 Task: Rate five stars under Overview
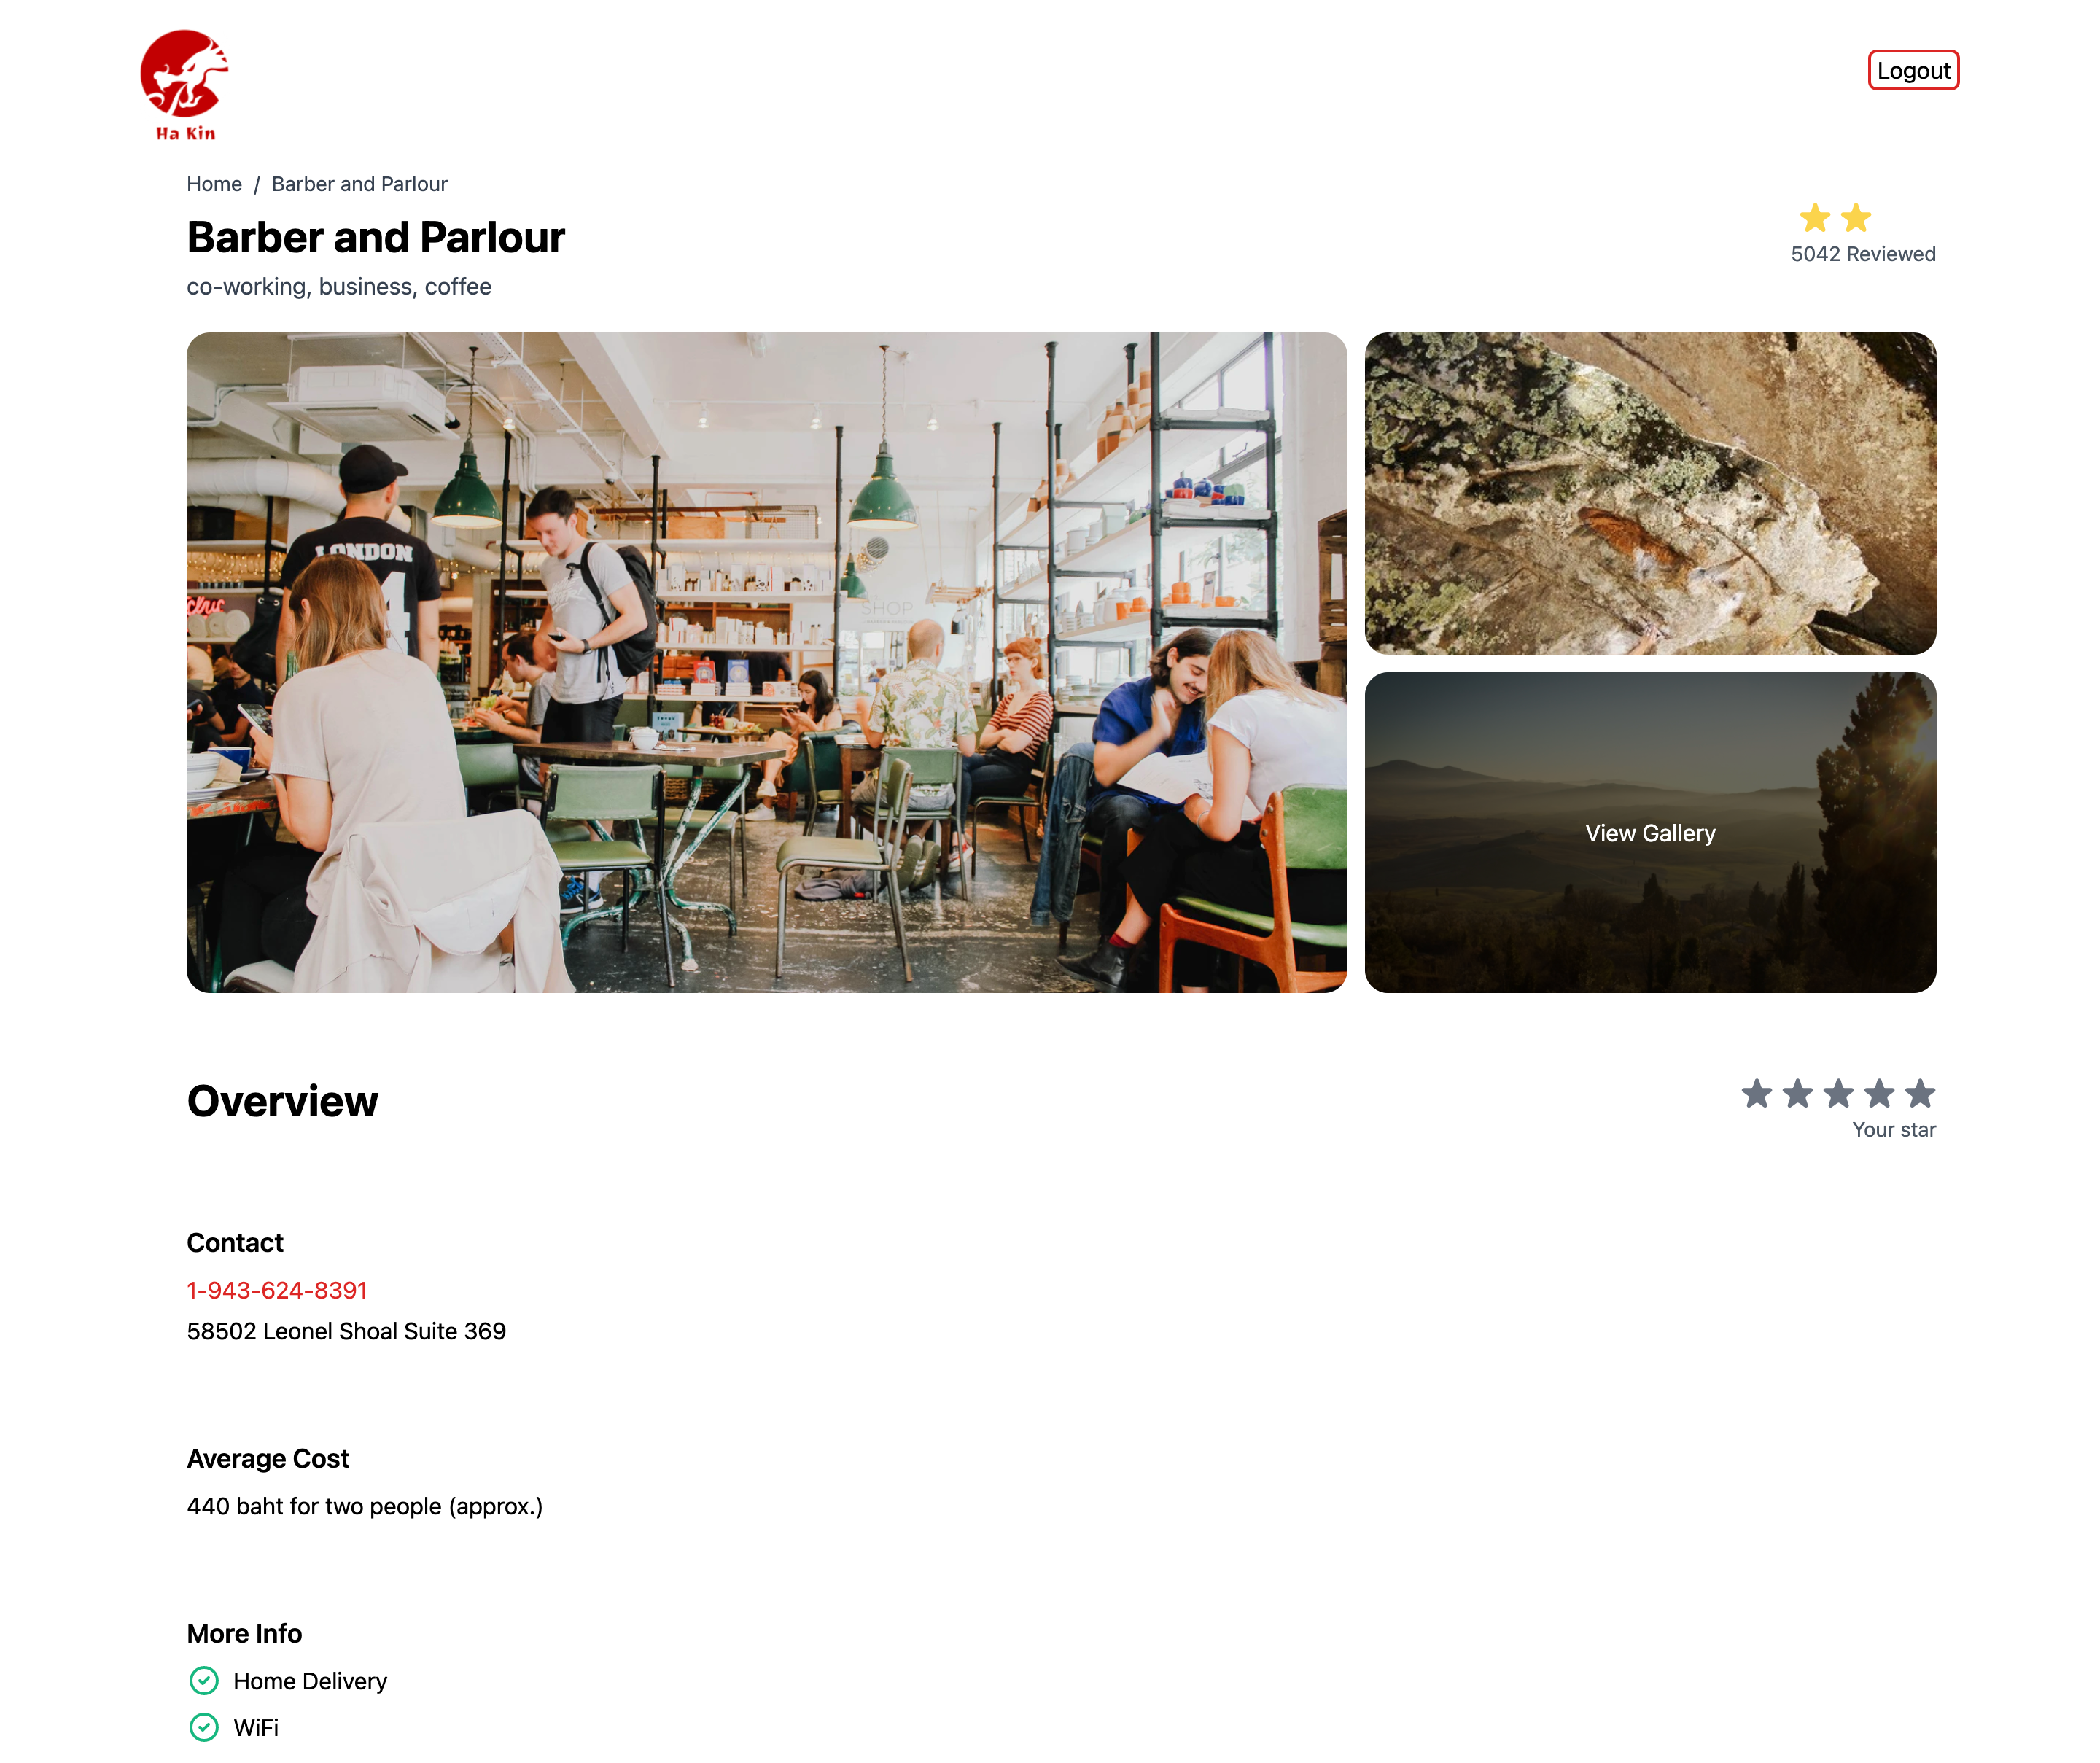pyautogui.click(x=1920, y=1093)
